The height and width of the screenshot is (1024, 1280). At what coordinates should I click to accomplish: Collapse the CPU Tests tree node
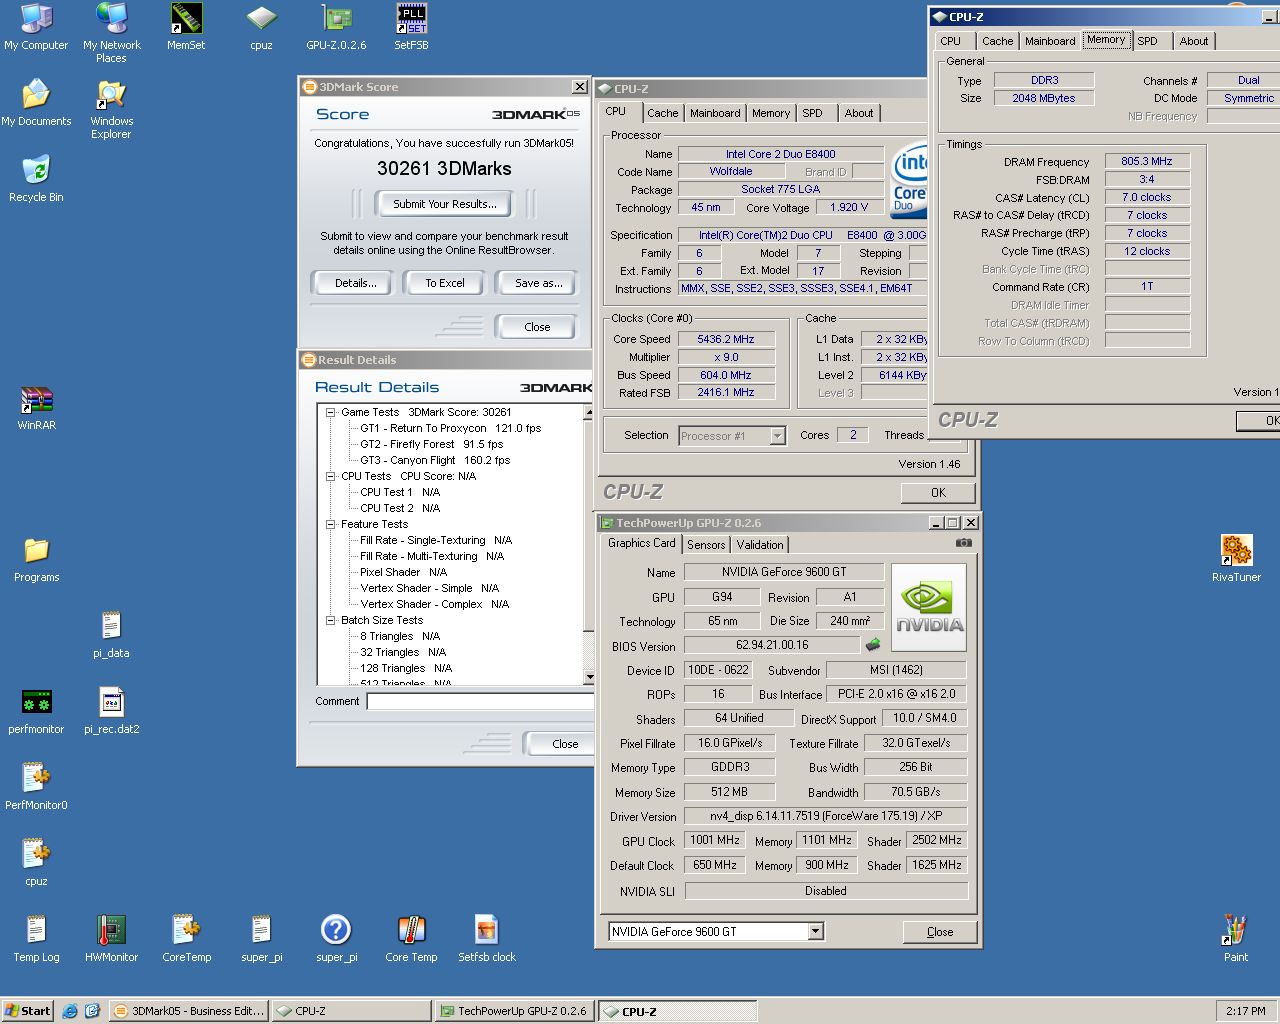(x=331, y=476)
